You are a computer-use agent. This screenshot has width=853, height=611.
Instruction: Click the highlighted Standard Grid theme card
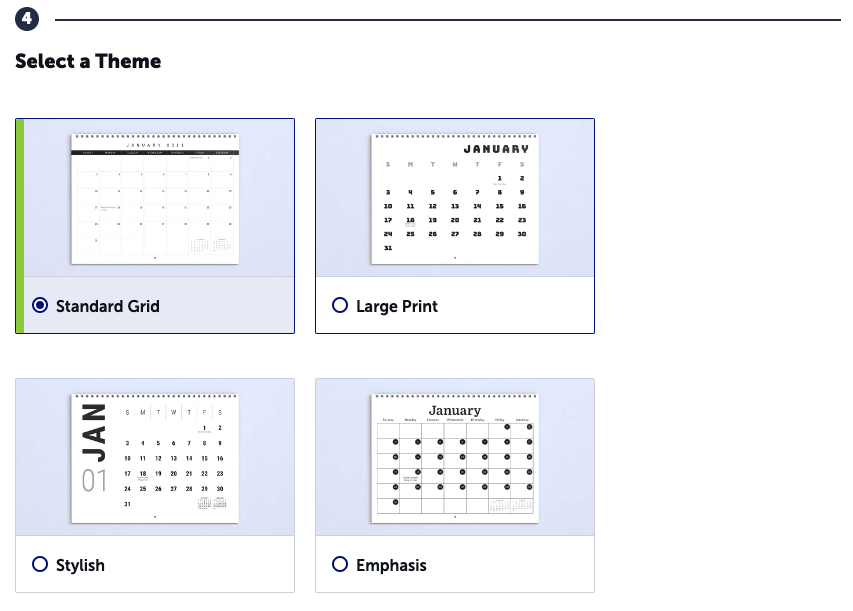pos(155,225)
